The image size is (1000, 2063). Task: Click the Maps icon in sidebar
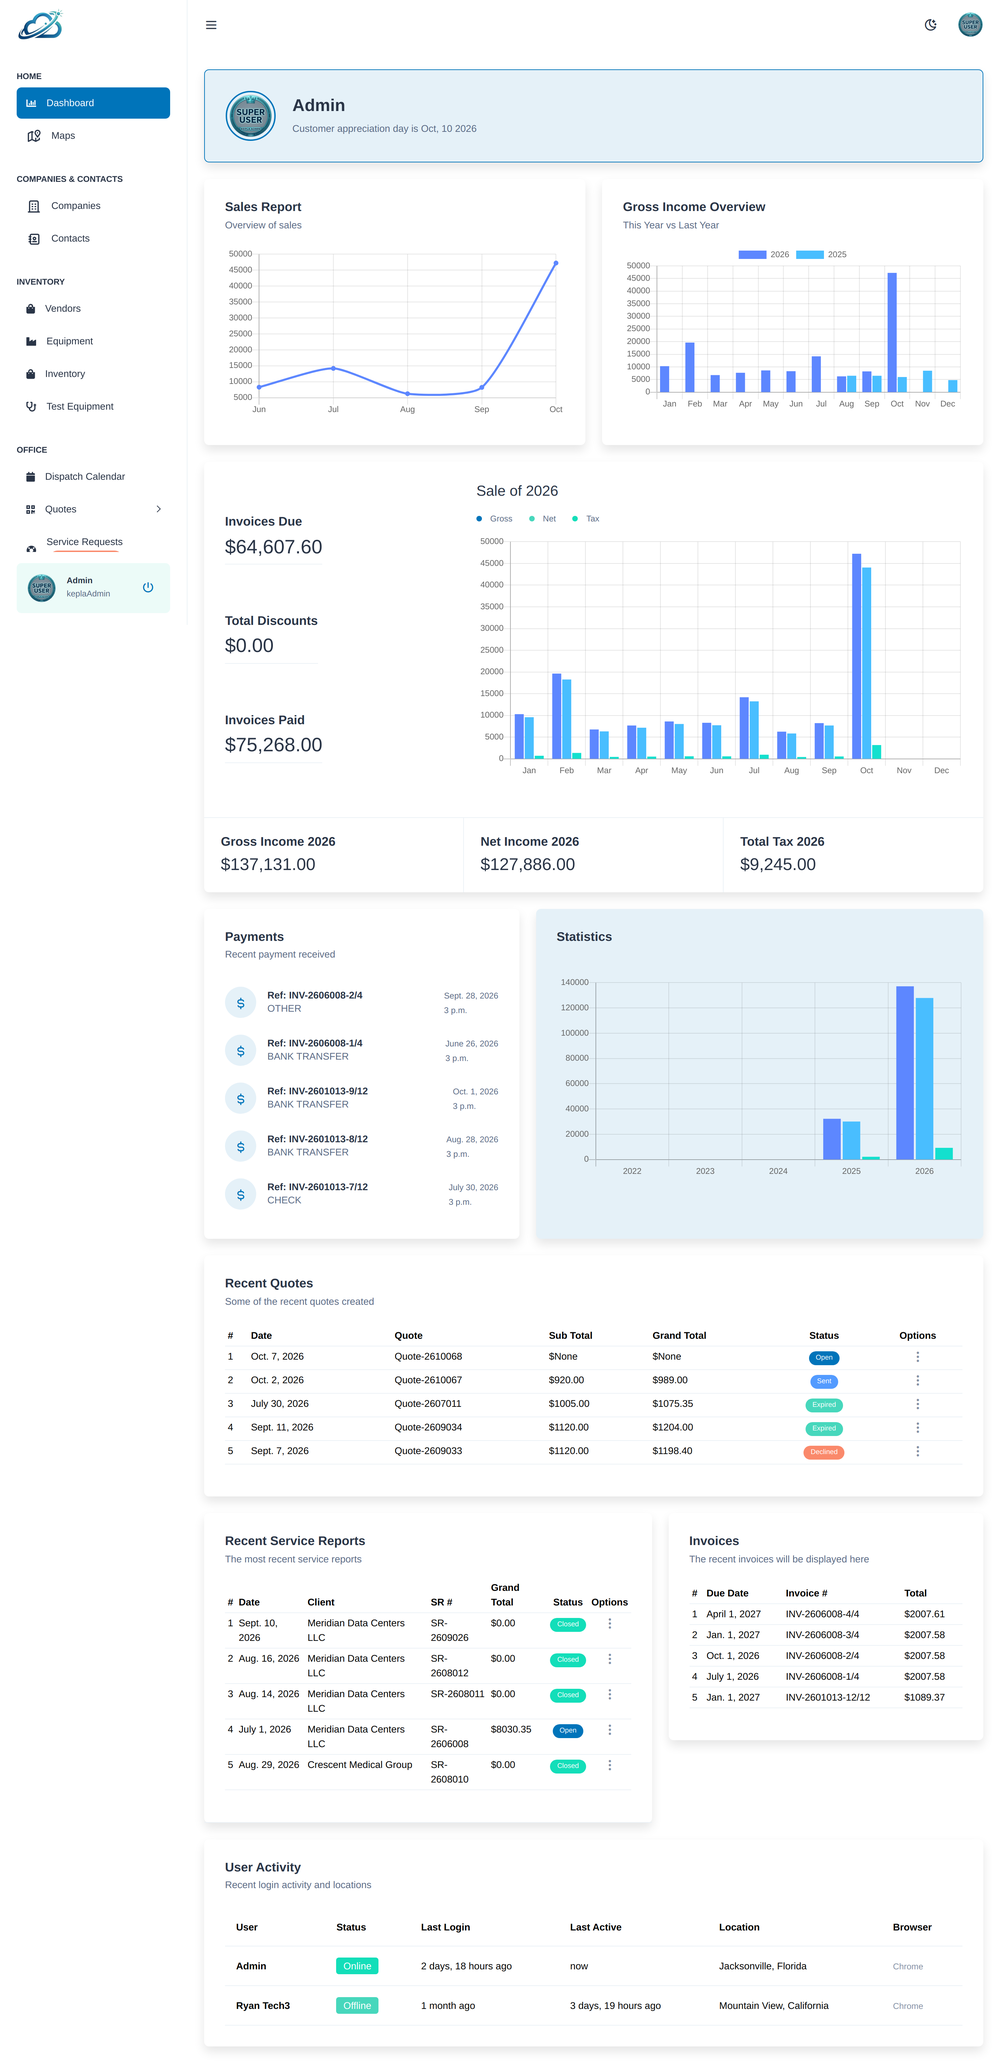pos(33,136)
